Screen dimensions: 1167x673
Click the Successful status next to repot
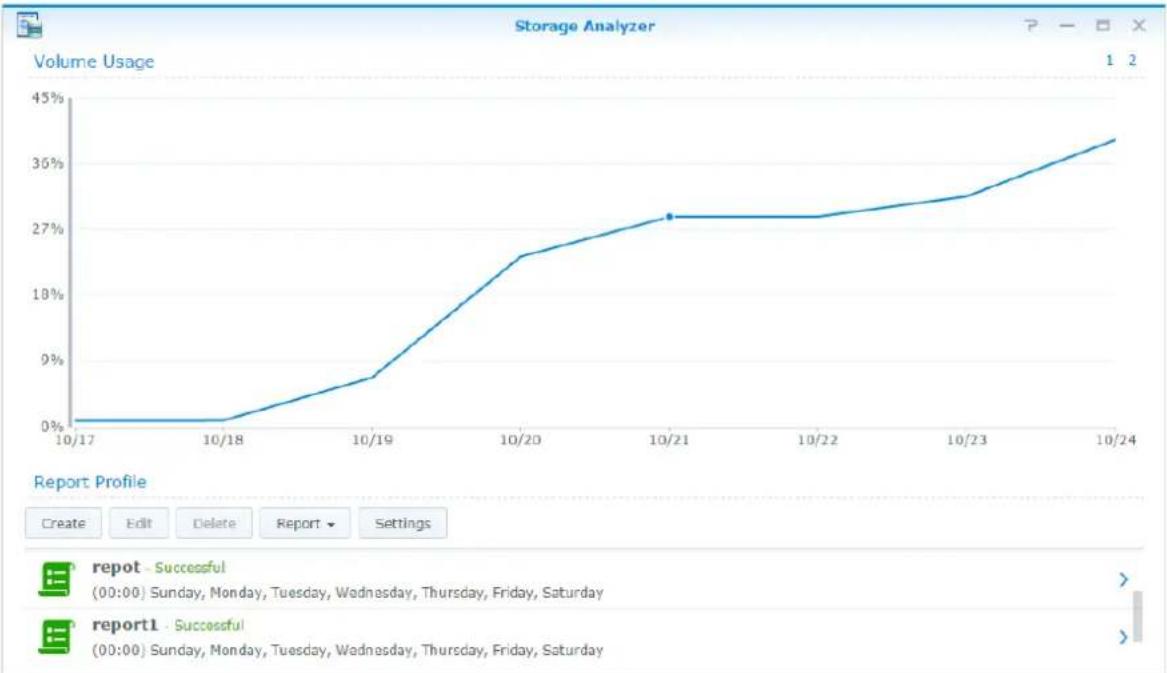[190, 567]
